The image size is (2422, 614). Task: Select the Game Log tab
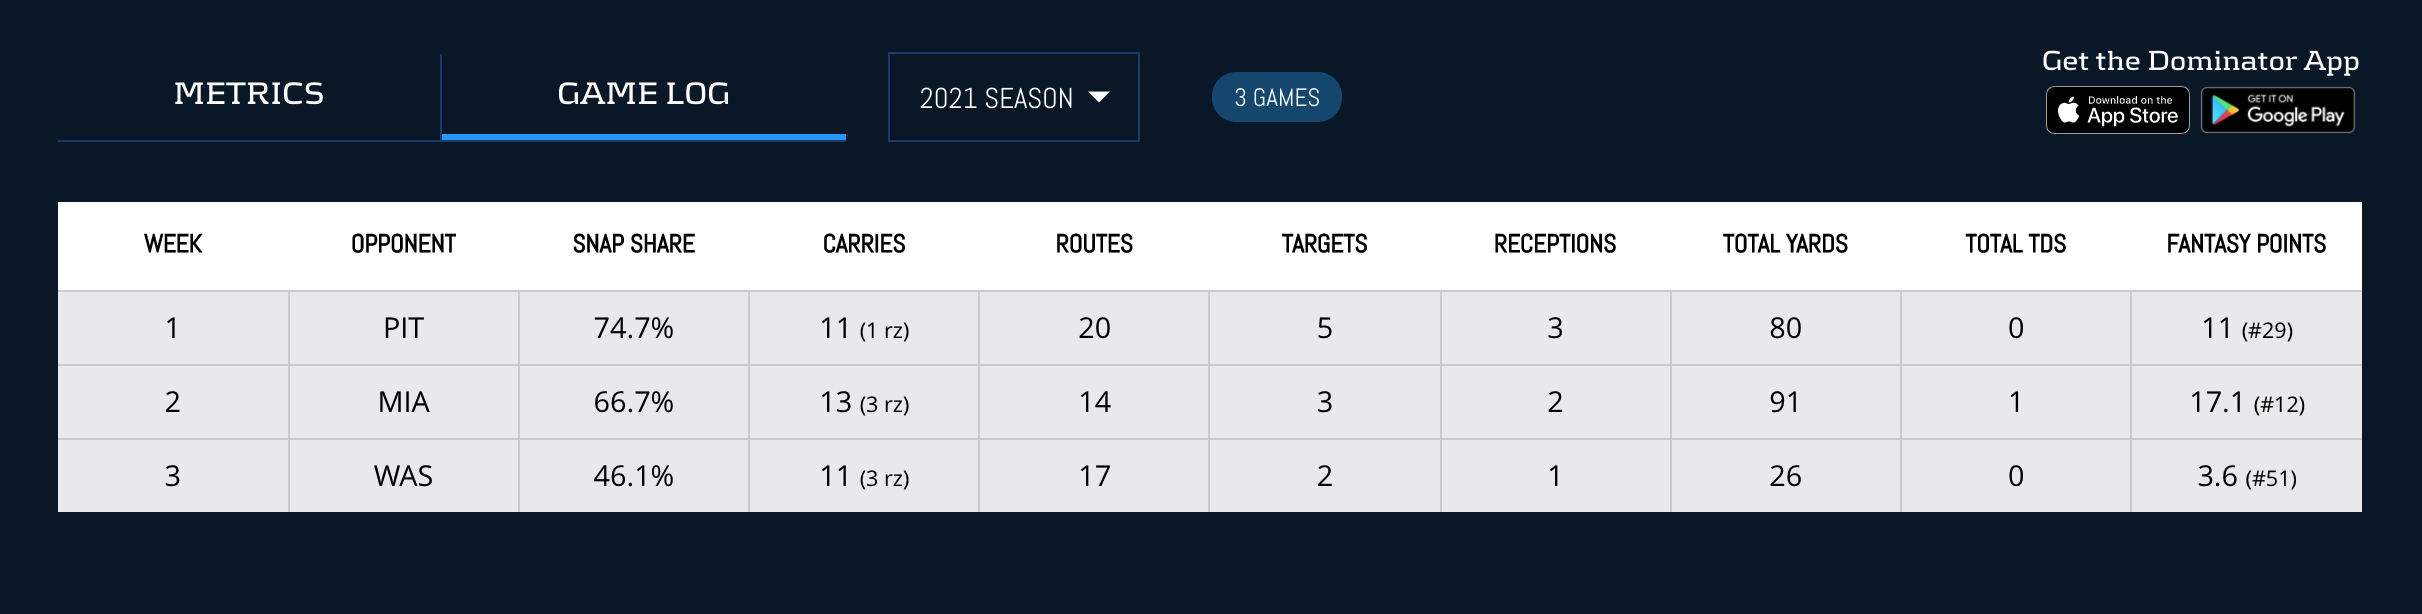tap(643, 94)
